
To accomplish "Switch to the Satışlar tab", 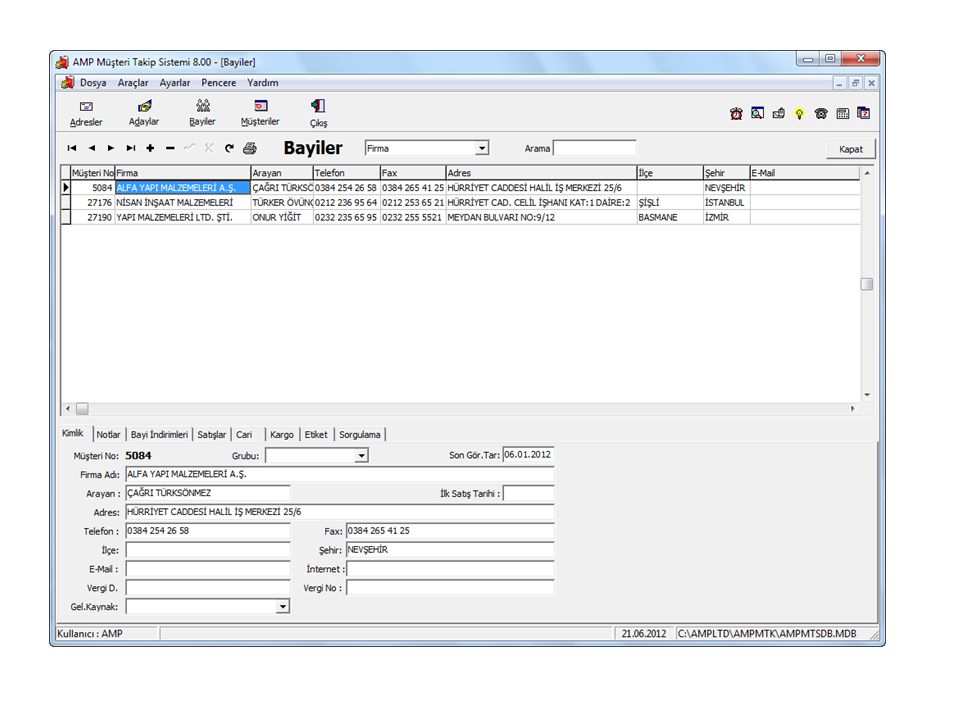I will pos(212,435).
